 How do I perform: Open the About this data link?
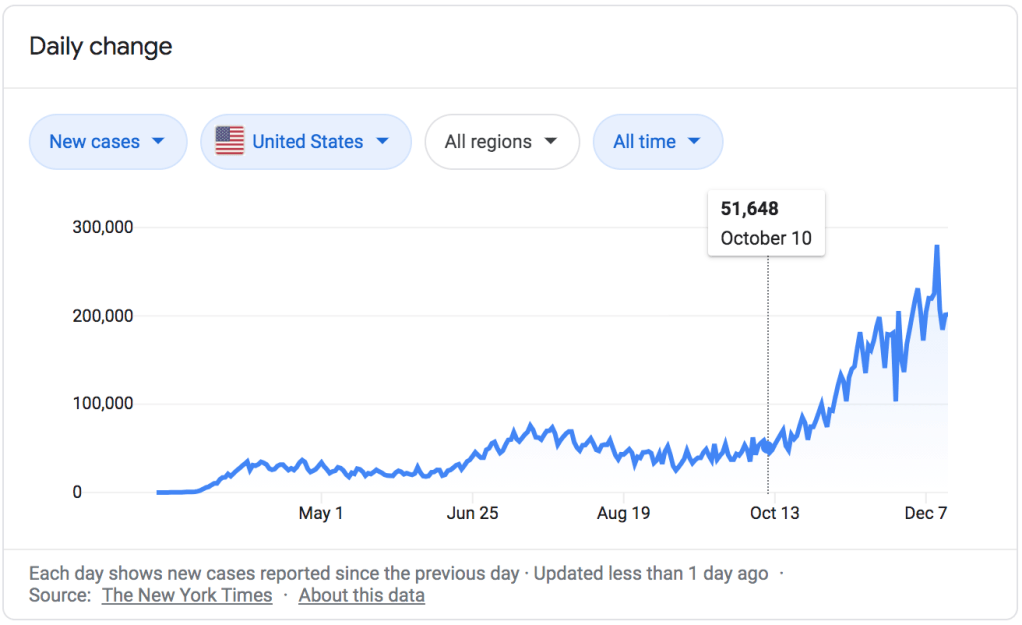tap(361, 595)
